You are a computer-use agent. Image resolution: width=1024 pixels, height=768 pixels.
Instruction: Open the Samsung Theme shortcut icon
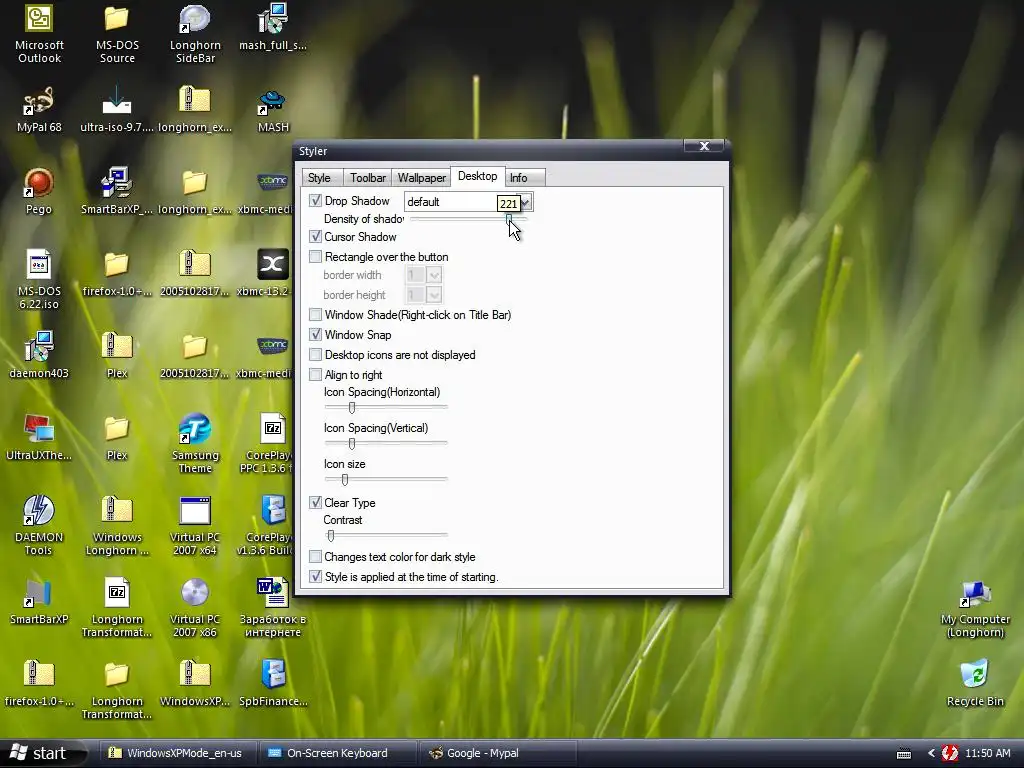point(195,430)
